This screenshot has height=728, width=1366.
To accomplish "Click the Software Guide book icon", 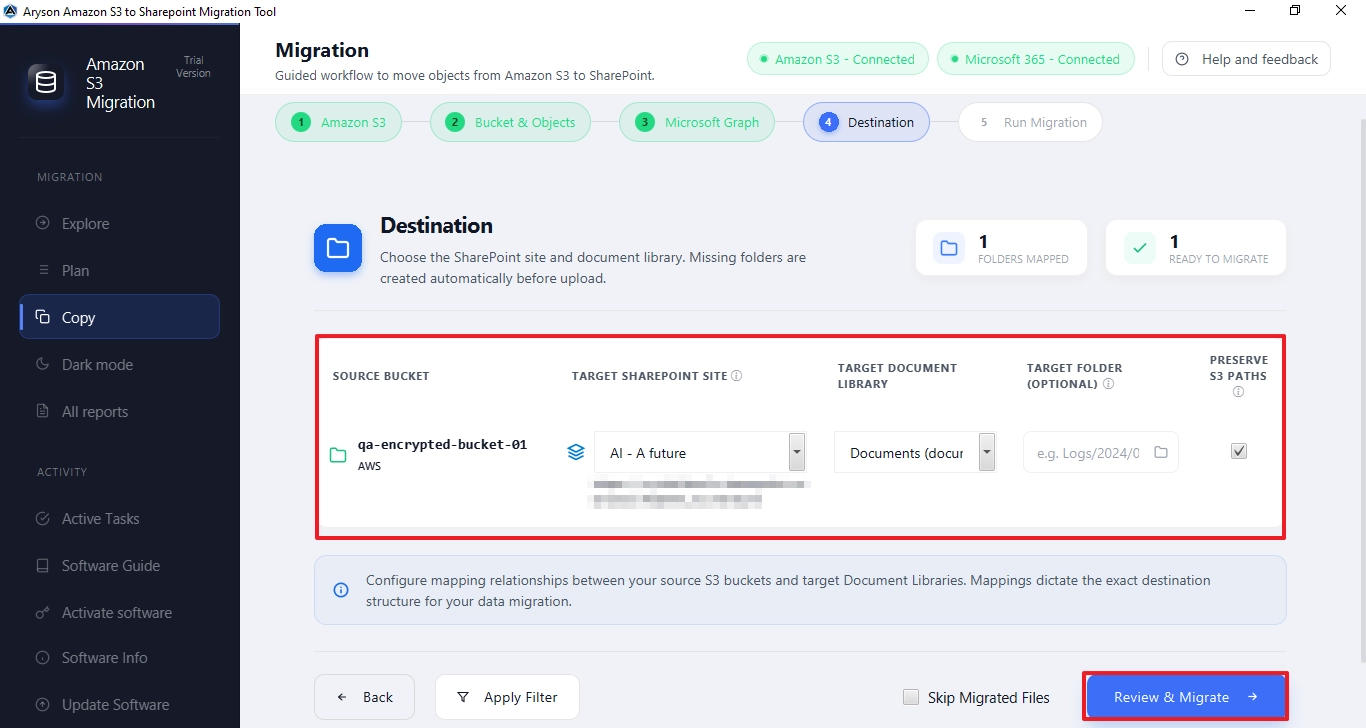I will (x=42, y=565).
